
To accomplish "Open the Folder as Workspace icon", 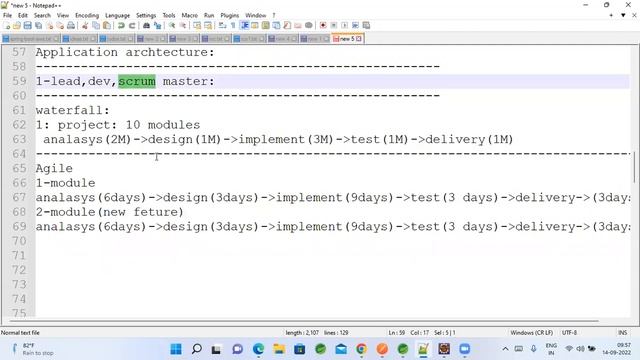I will point(298,26).
